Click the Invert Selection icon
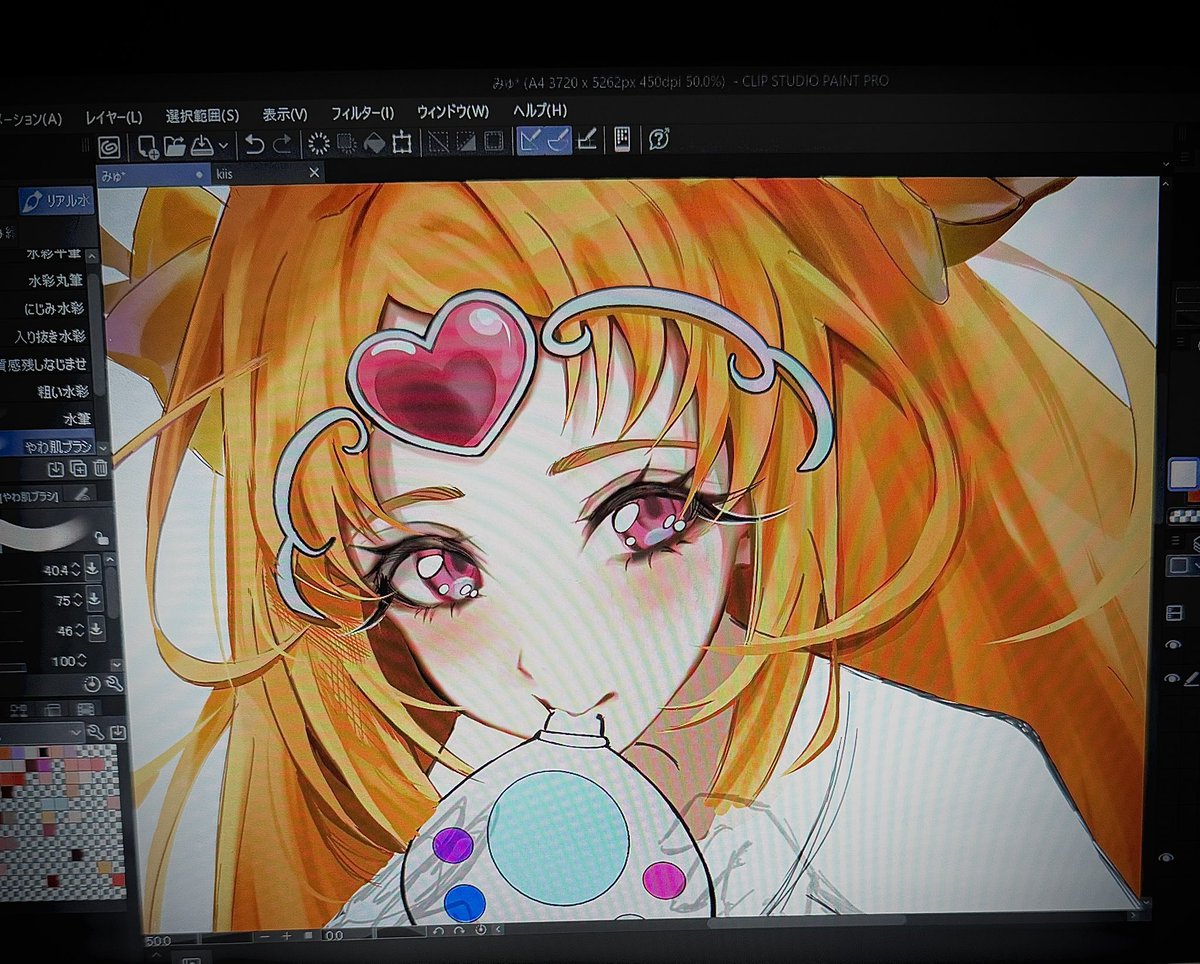Viewport: 1200px width, 964px height. click(x=466, y=142)
